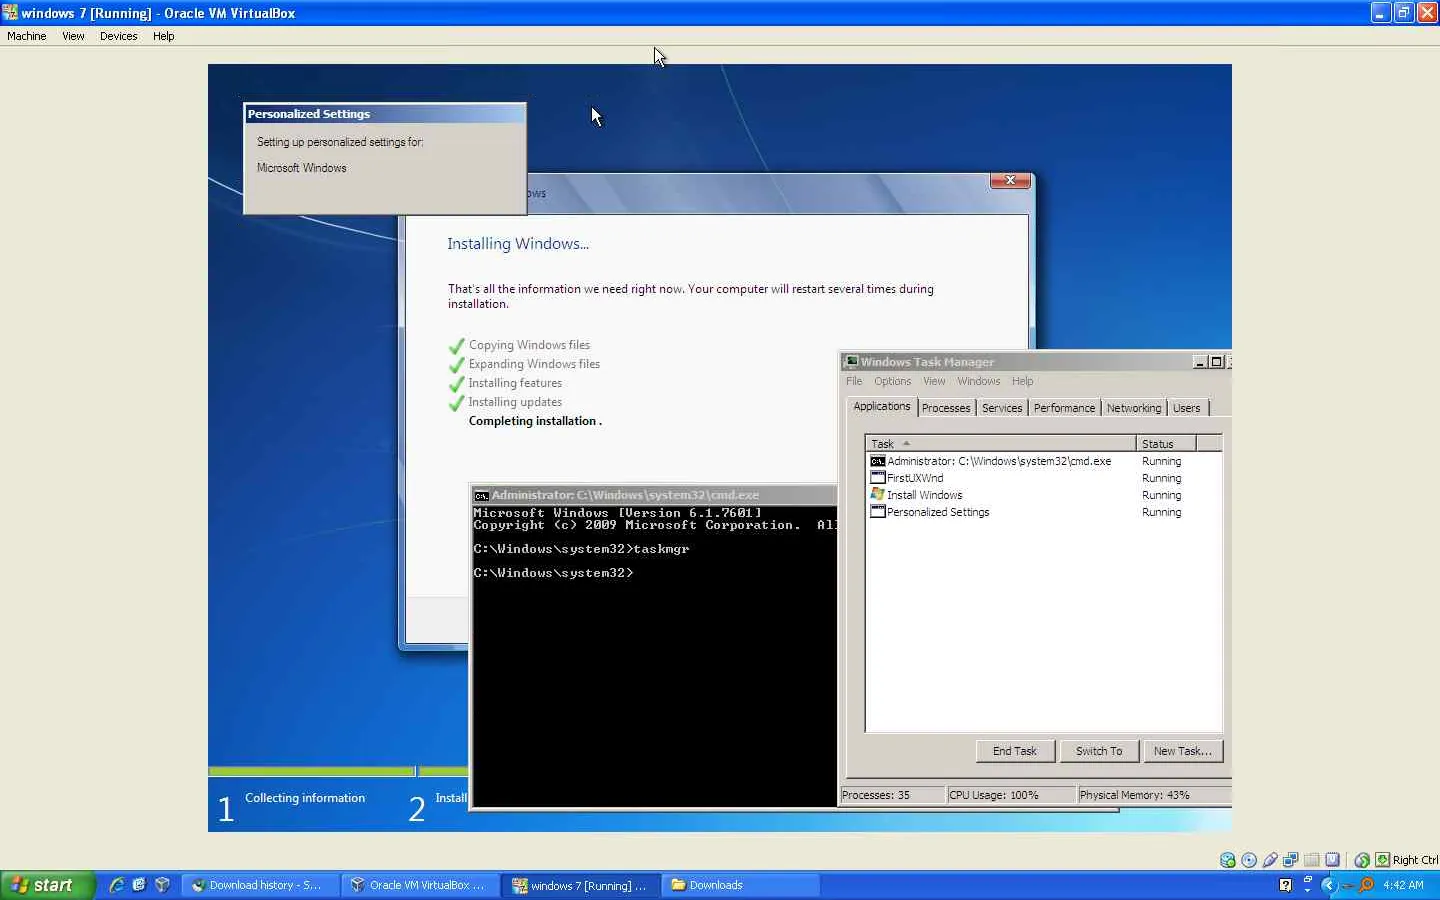Click the Start button on taskbar
This screenshot has height=900, width=1440.
(x=47, y=885)
